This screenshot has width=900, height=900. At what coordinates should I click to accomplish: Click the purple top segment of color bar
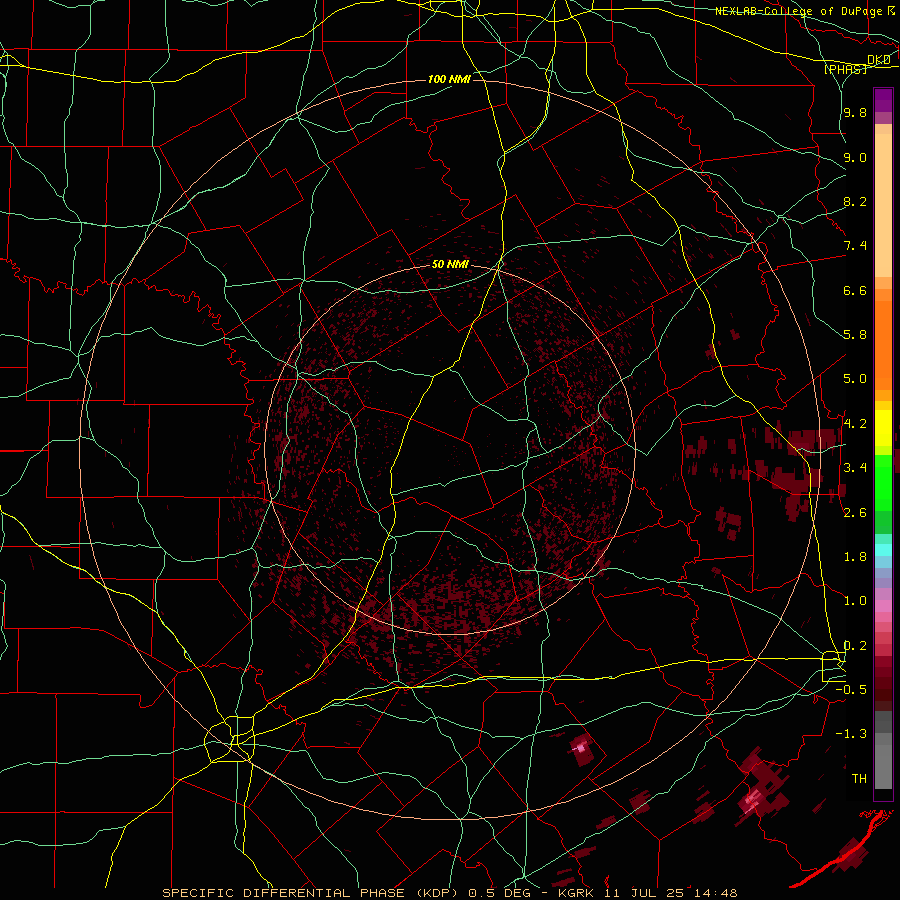[883, 100]
